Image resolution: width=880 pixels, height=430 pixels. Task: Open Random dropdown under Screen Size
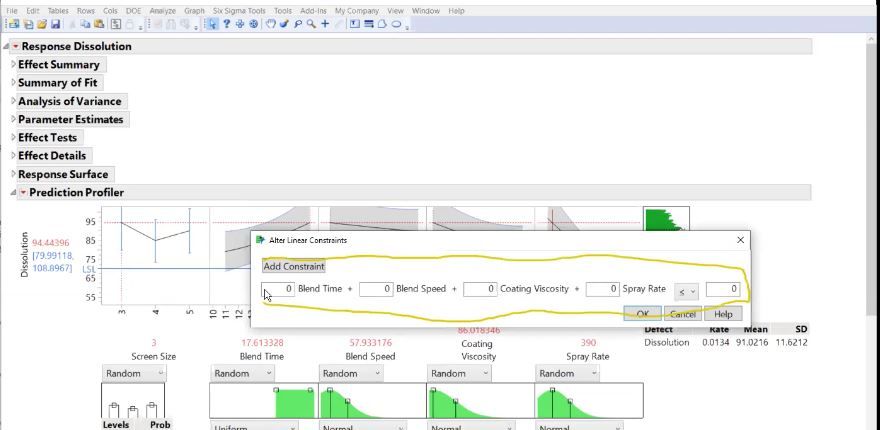coord(134,373)
